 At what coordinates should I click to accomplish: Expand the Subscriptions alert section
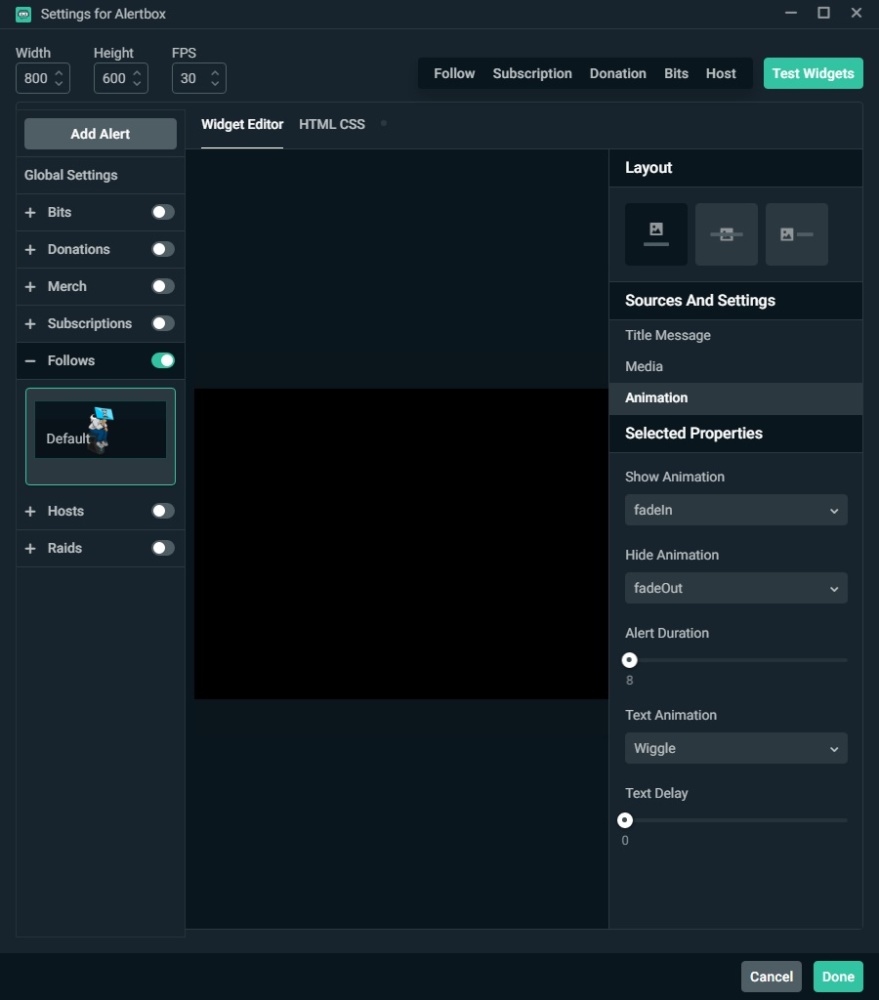coord(30,323)
